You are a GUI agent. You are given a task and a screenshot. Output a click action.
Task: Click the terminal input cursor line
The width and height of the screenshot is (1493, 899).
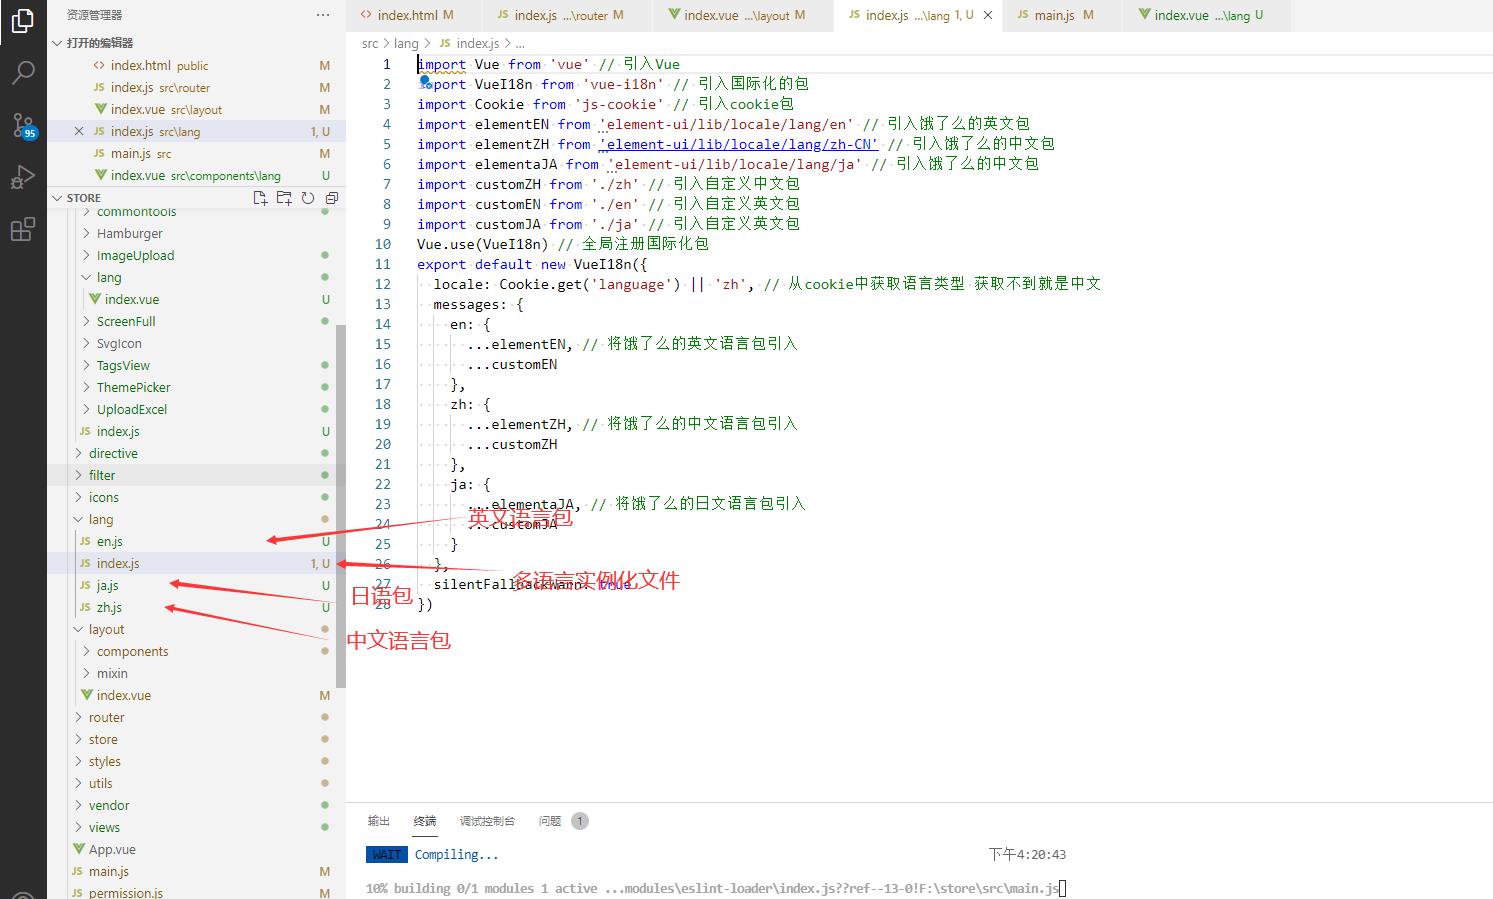pyautogui.click(x=1063, y=888)
